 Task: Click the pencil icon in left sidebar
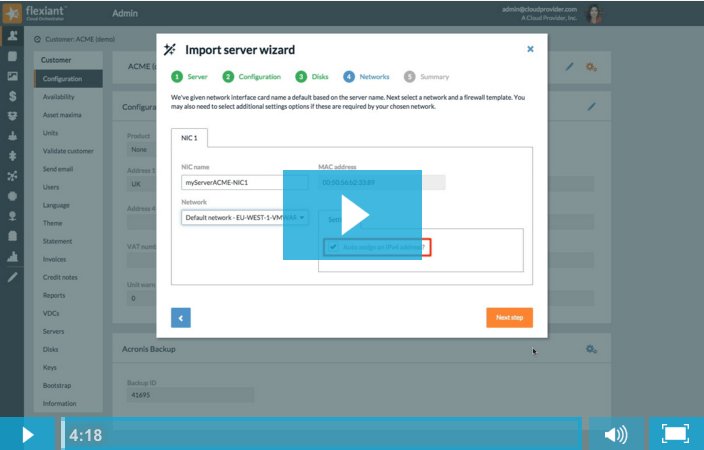tap(13, 277)
